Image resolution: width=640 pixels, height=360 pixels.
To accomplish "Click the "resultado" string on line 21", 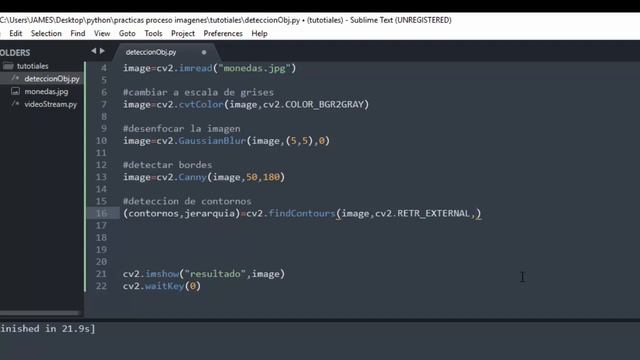I will pyautogui.click(x=215, y=274).
